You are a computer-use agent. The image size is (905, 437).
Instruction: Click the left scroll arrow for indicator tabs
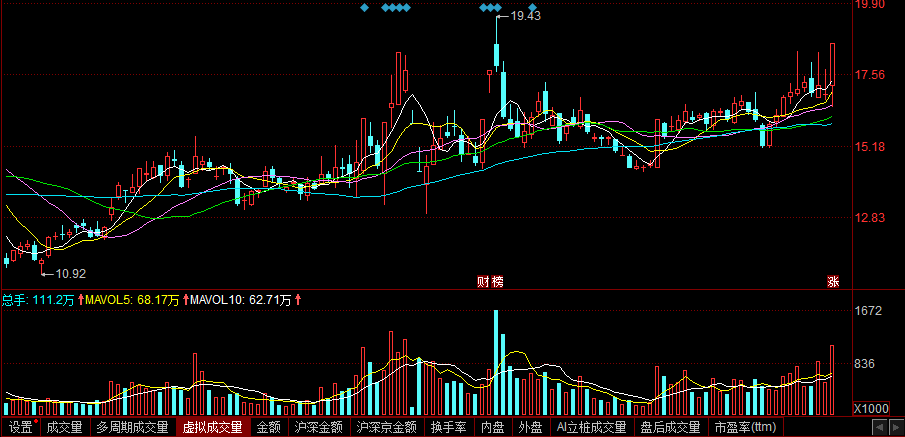coord(880,428)
